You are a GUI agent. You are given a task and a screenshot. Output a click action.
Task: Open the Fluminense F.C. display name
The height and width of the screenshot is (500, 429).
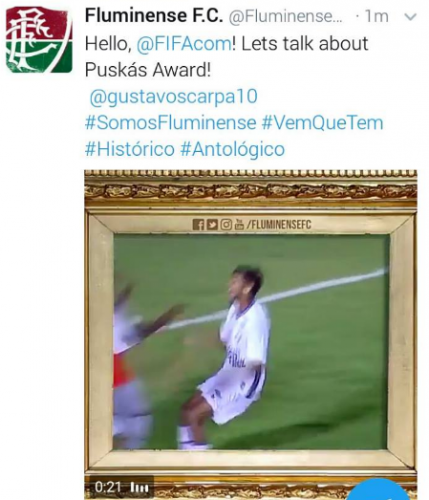154,16
